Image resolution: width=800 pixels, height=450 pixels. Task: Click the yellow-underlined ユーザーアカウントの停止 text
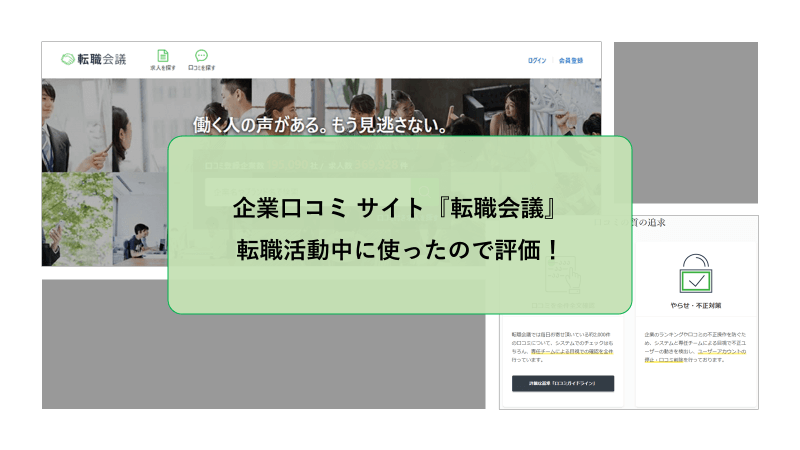pyautogui.click(x=721, y=352)
